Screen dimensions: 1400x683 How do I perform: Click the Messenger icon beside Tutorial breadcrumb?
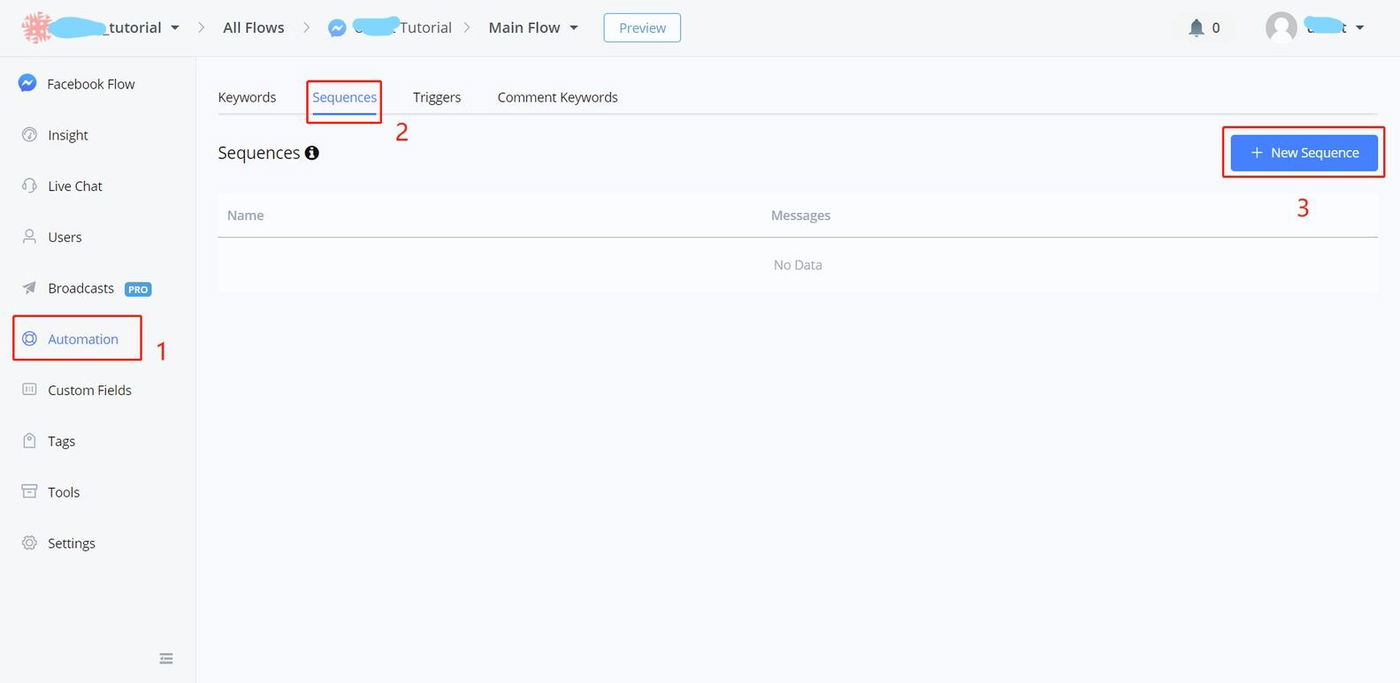(338, 28)
